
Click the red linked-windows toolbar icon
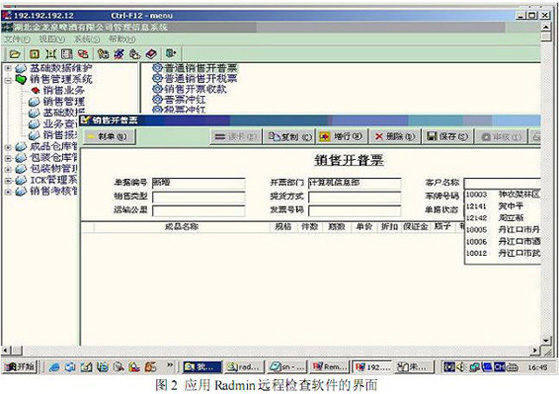point(83,54)
